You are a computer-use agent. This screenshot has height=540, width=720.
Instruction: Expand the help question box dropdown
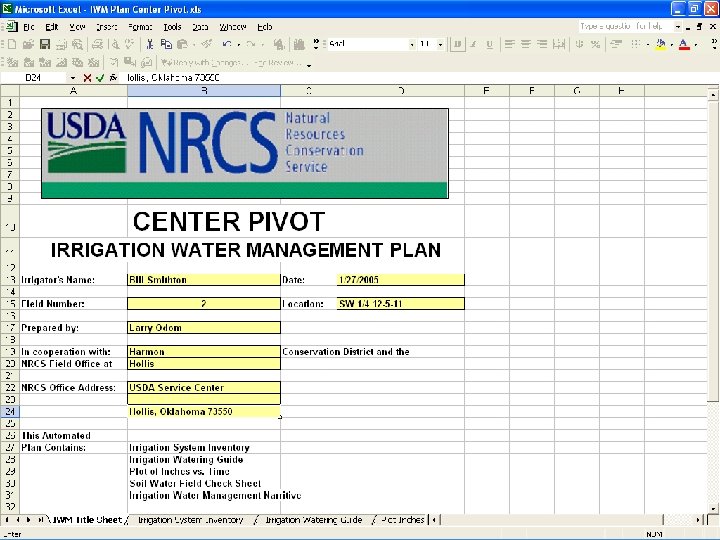coord(678,27)
